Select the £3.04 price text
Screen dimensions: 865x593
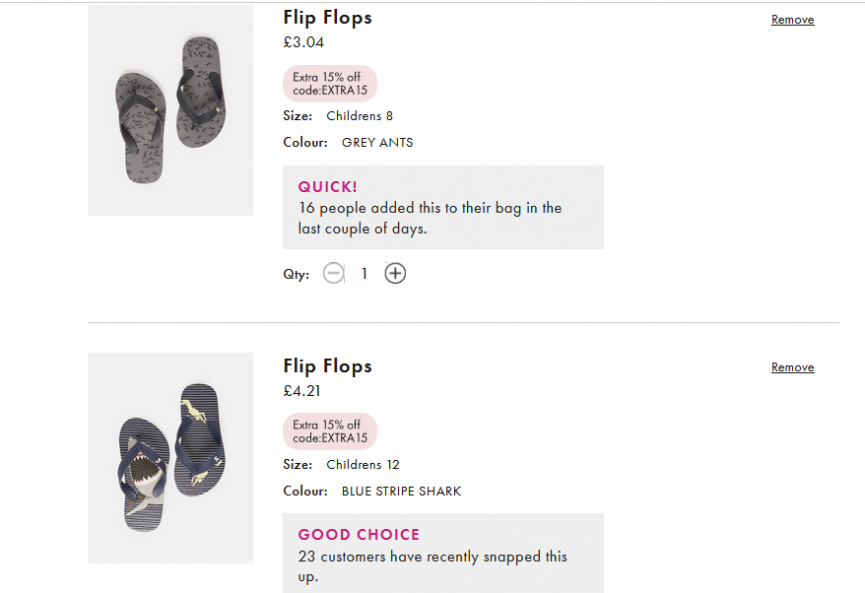pyautogui.click(x=303, y=42)
